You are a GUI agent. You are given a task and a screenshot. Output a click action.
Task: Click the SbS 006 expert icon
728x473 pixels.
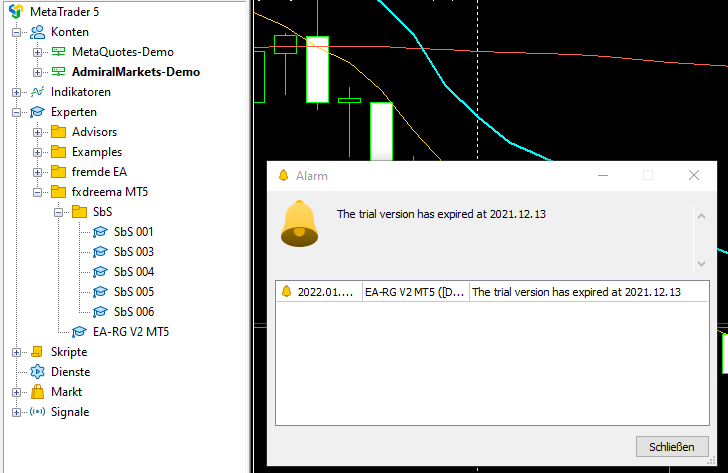click(x=100, y=311)
